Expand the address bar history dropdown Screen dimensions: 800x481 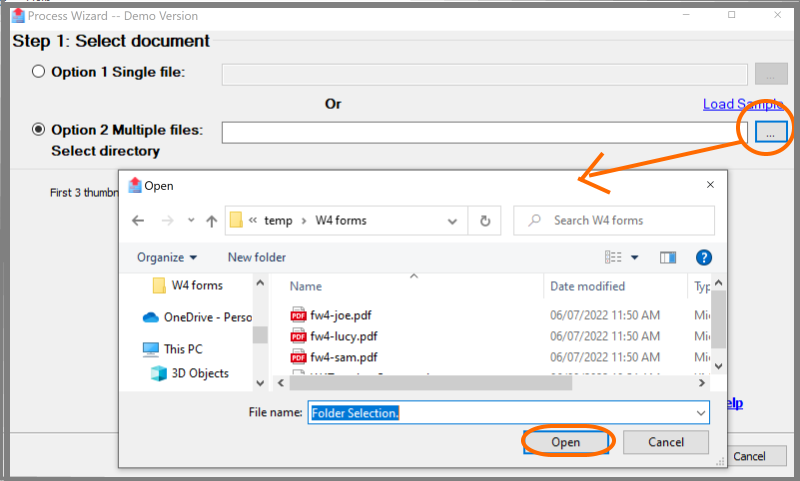452,221
